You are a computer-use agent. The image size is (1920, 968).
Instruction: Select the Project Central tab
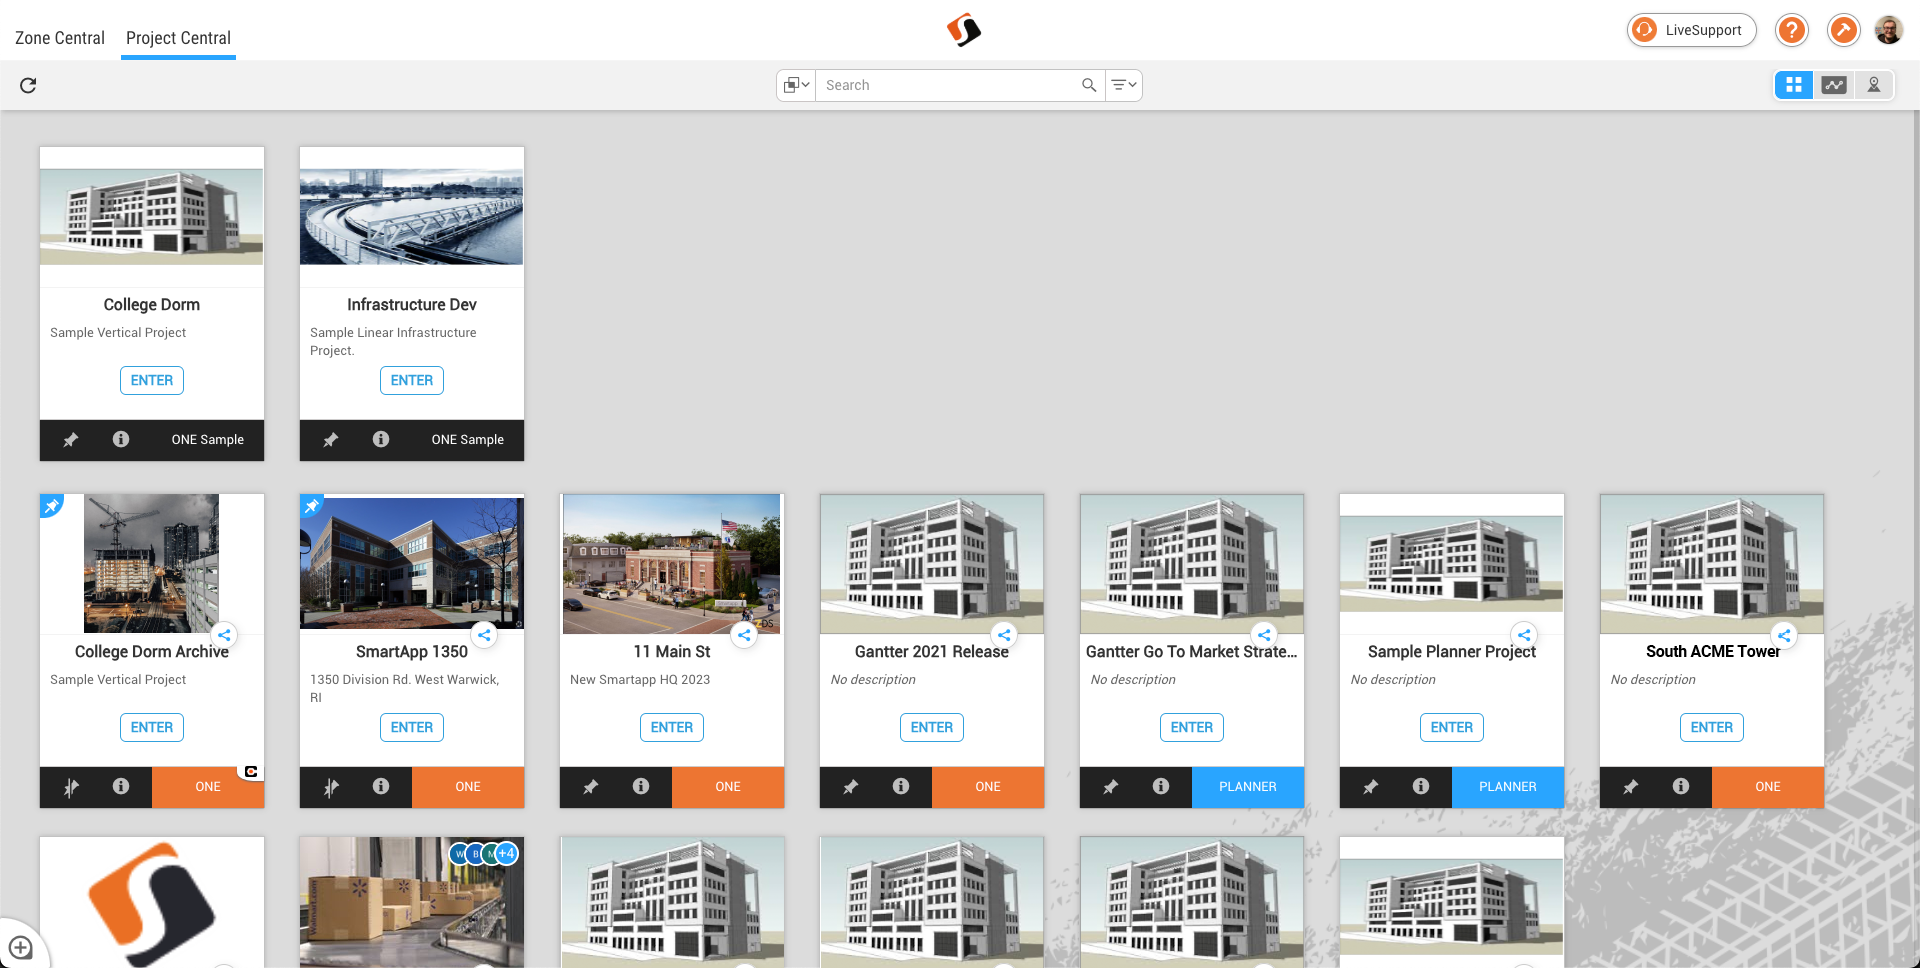pyautogui.click(x=178, y=38)
